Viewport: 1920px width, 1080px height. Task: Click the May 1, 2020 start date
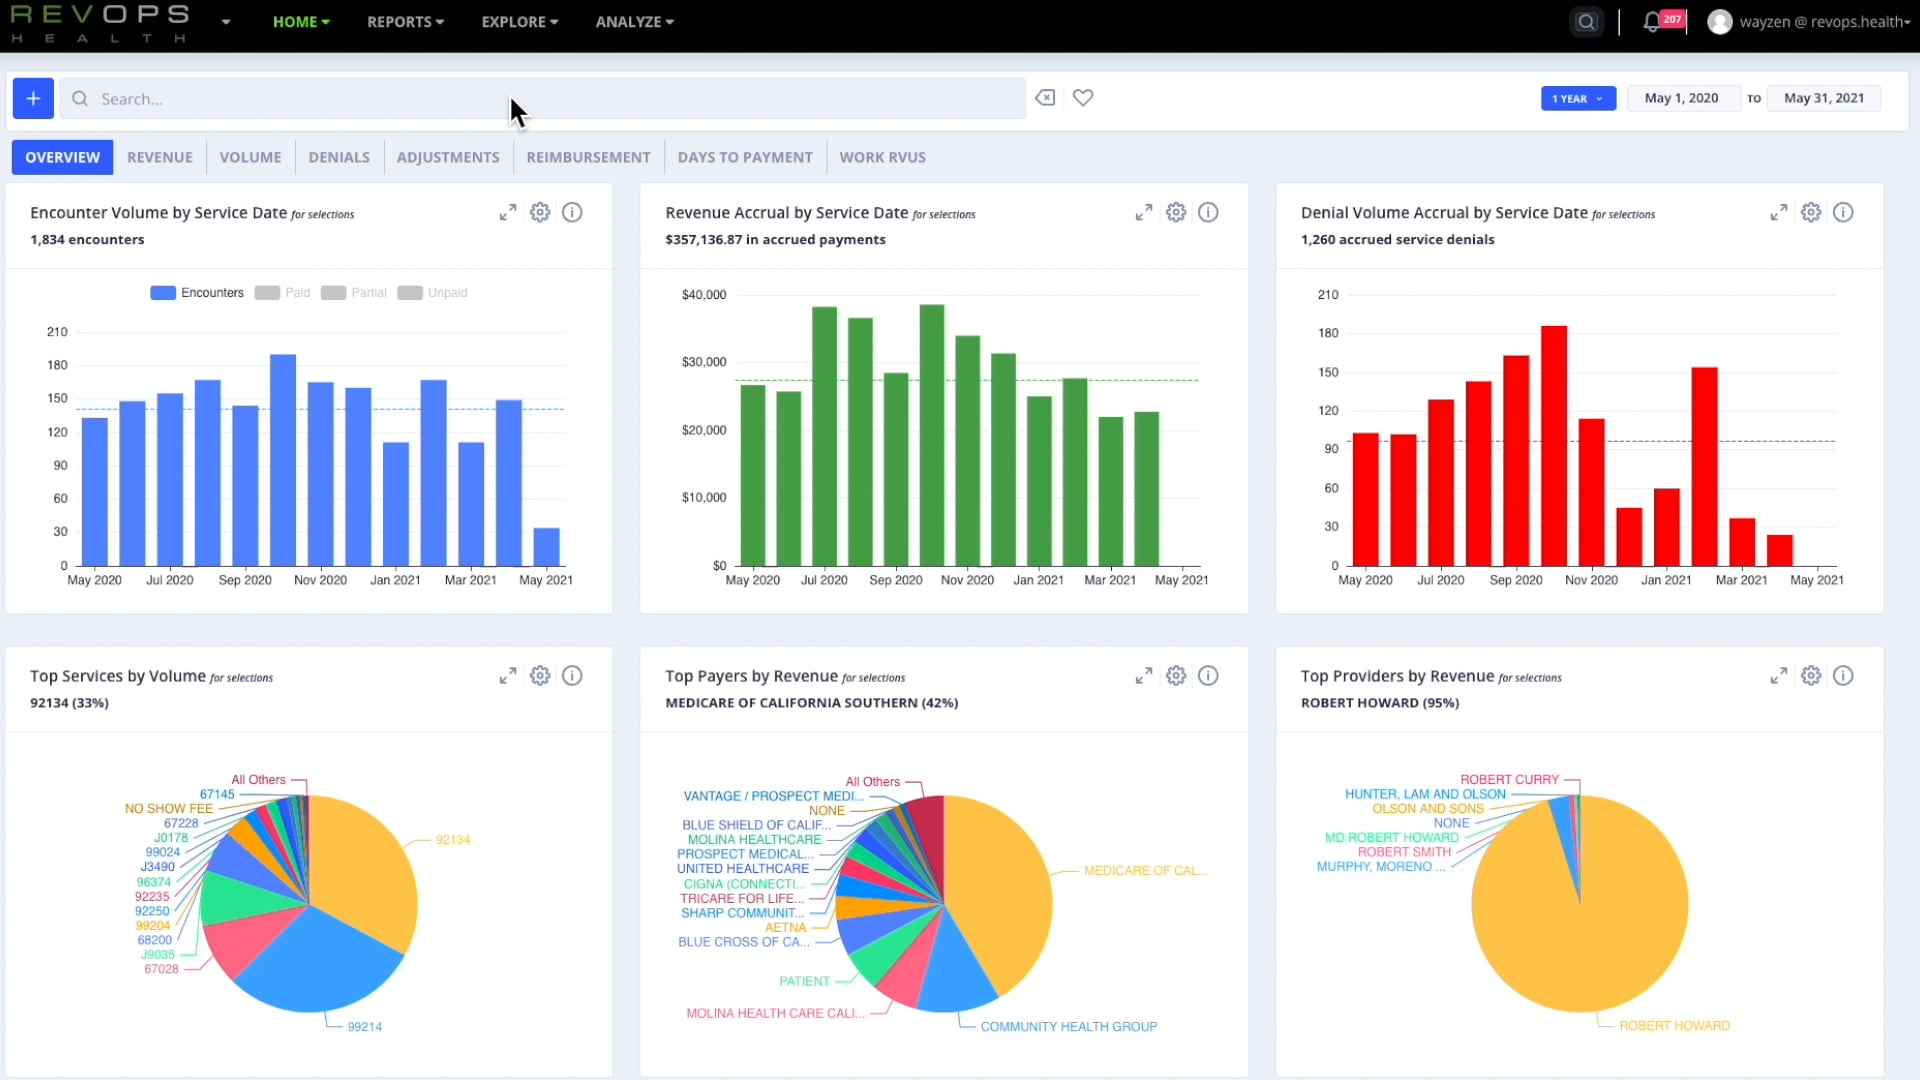[x=1682, y=98]
